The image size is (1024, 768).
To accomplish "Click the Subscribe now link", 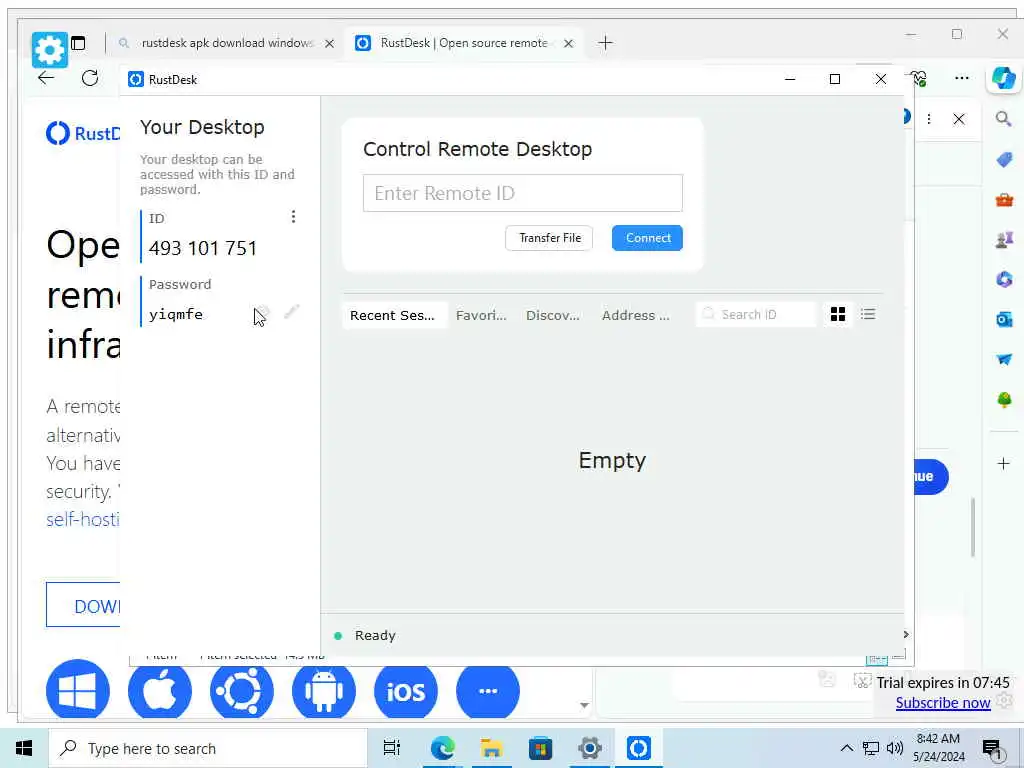I will pyautogui.click(x=942, y=703).
